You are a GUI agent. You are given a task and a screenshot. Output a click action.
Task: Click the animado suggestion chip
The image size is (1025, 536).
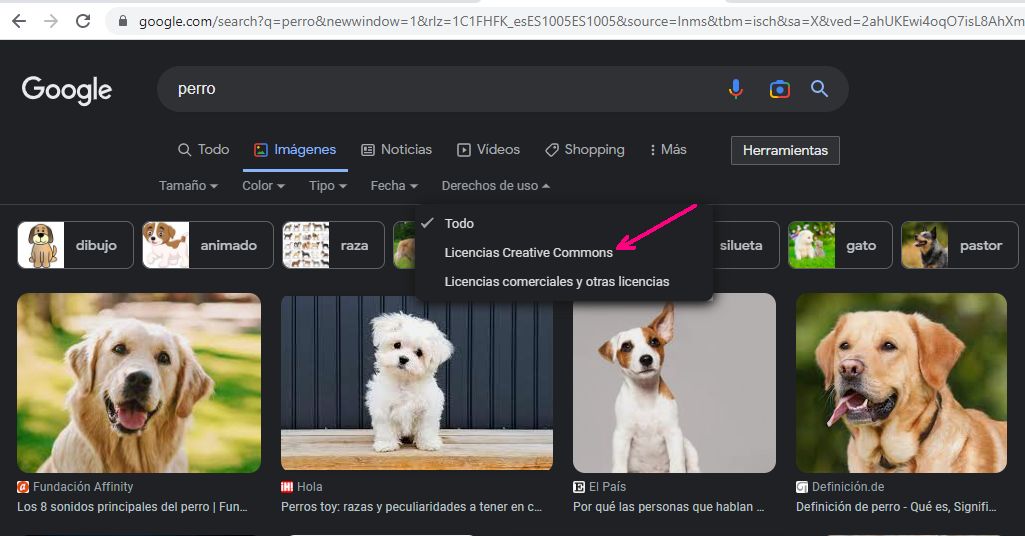208,245
